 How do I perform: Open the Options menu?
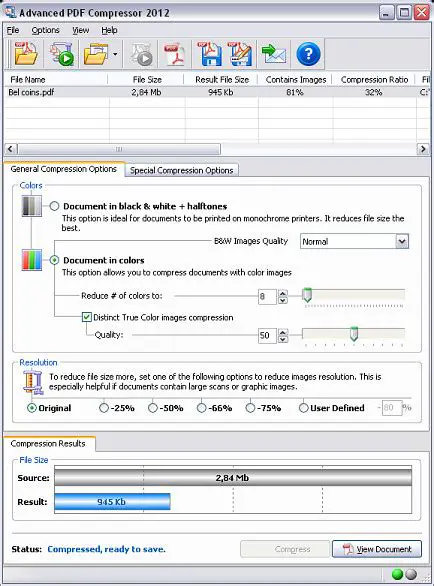[45, 30]
